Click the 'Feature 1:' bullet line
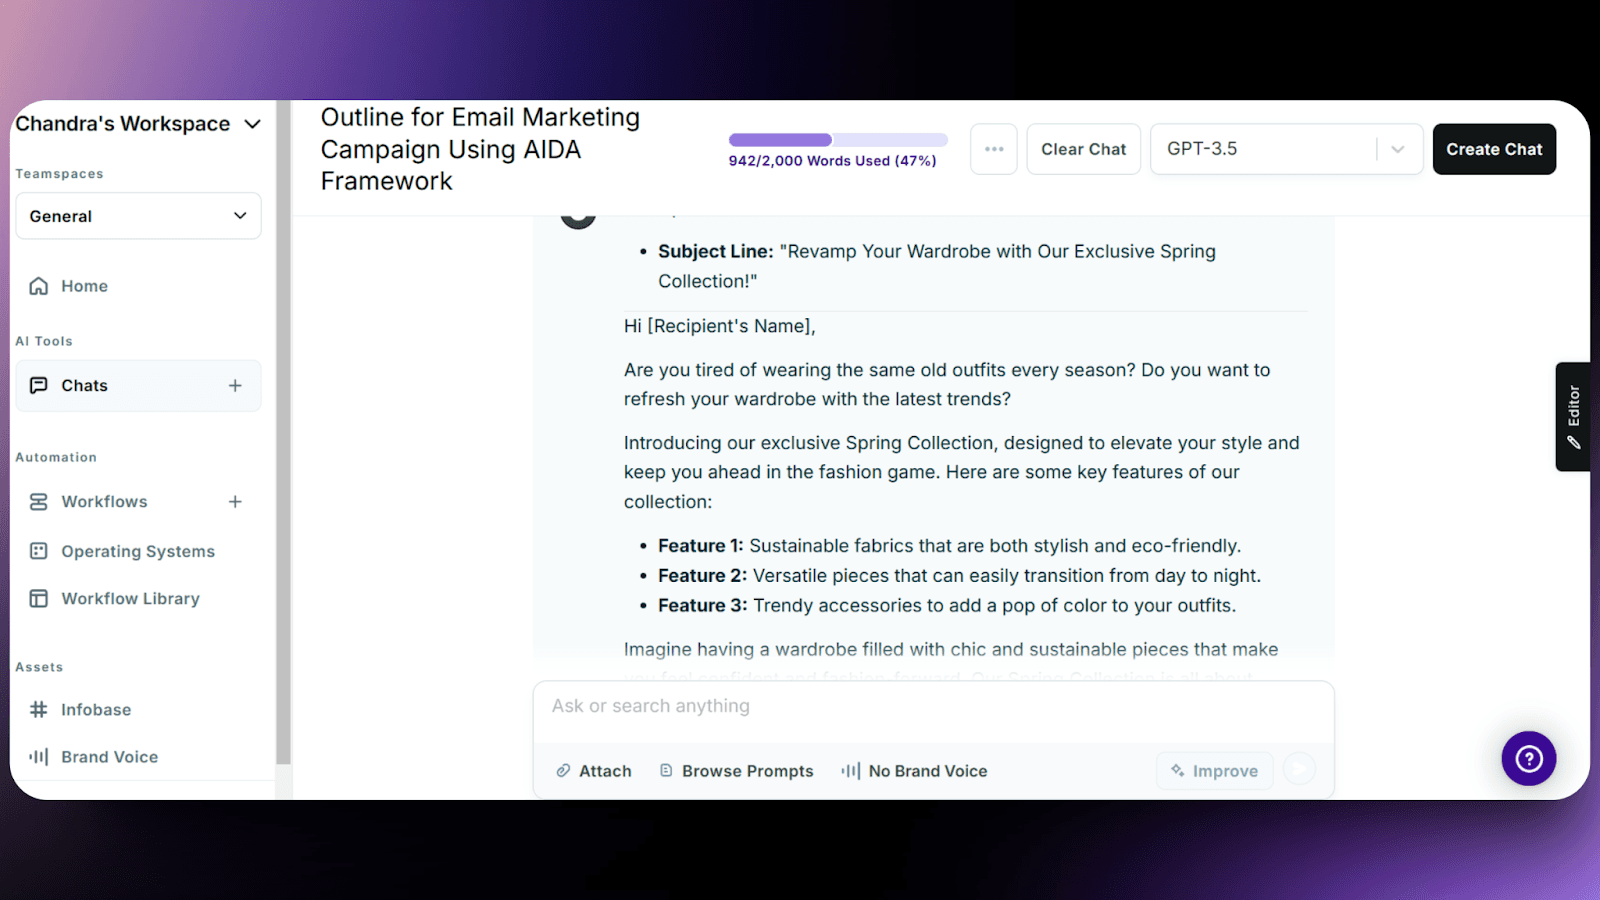 (x=949, y=546)
